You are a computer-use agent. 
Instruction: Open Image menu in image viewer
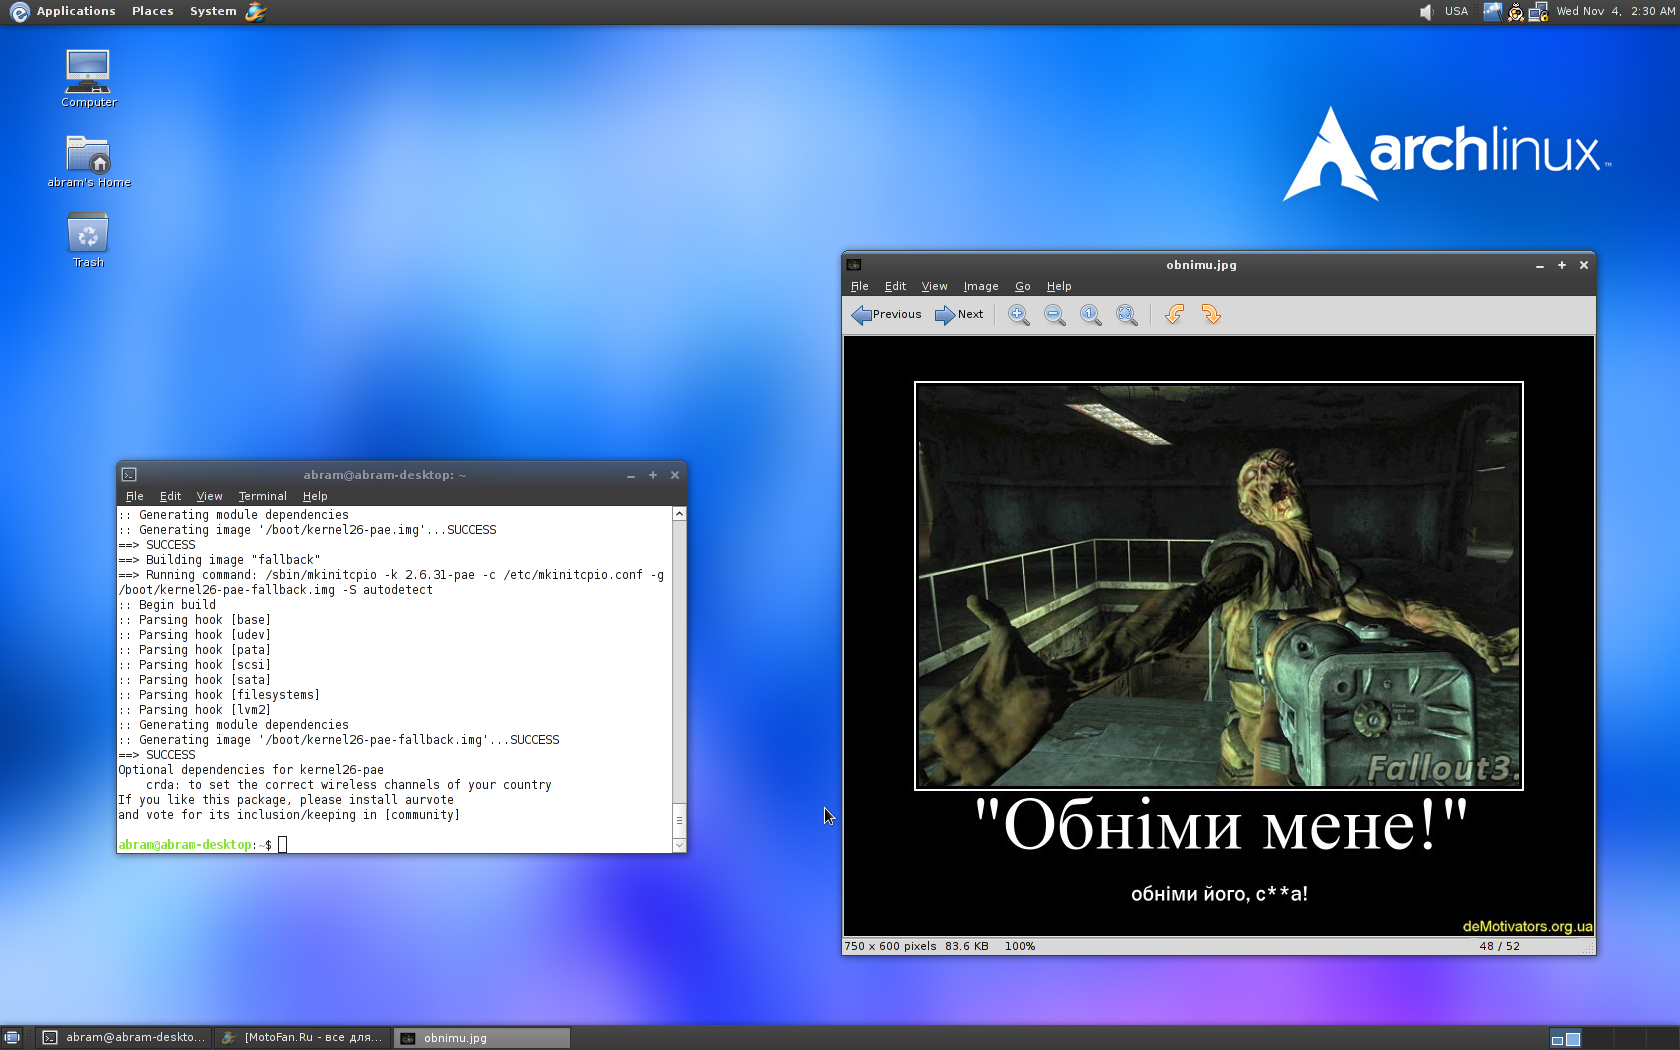[981, 286]
